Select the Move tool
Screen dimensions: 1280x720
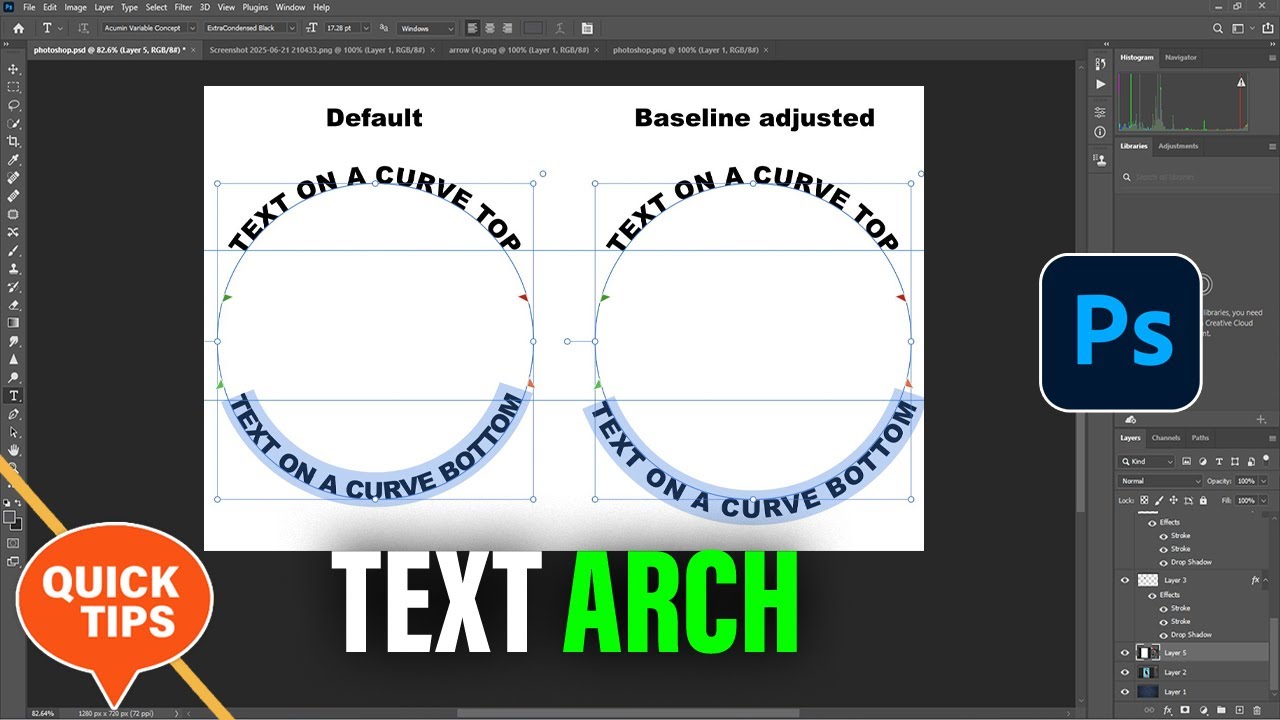(x=14, y=69)
